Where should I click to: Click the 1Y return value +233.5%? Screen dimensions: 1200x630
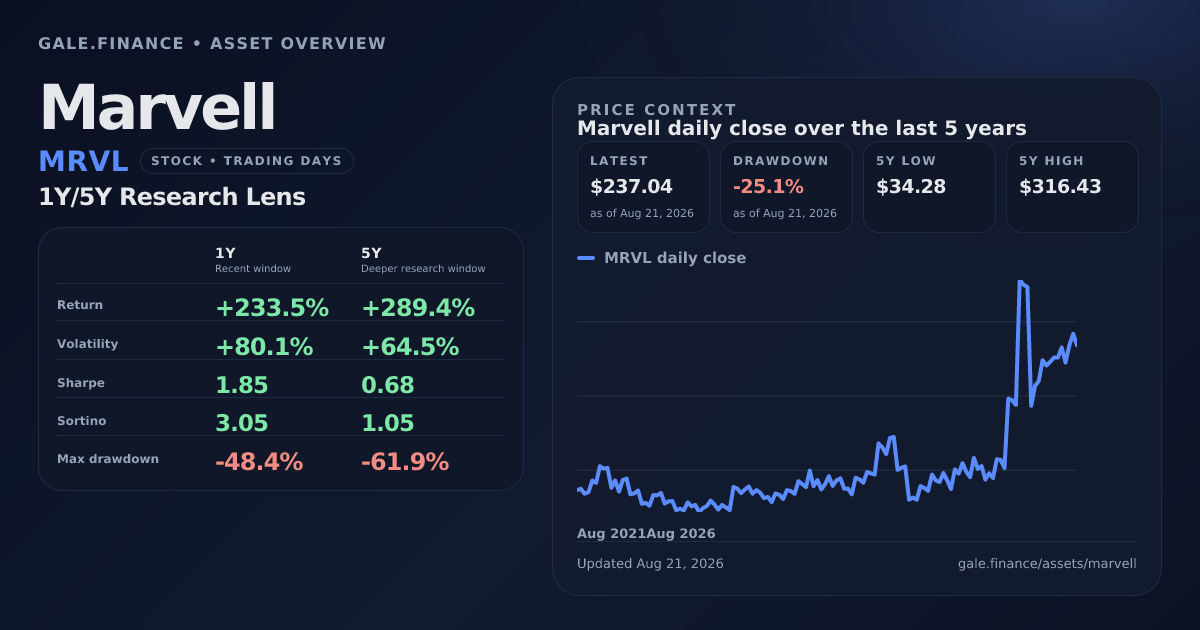pyautogui.click(x=272, y=308)
